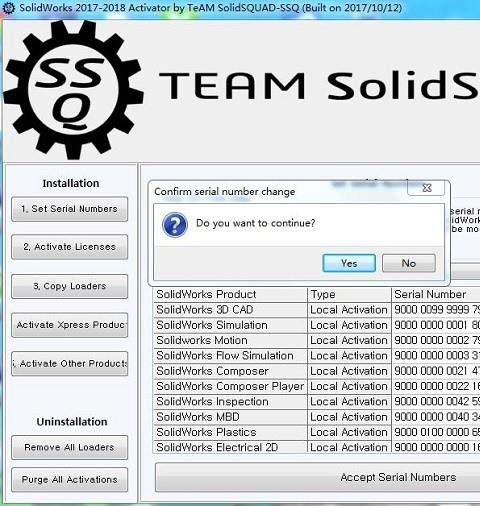The width and height of the screenshot is (480, 506).
Task: Select the SolidWorks Simulation row
Action: tap(317, 325)
